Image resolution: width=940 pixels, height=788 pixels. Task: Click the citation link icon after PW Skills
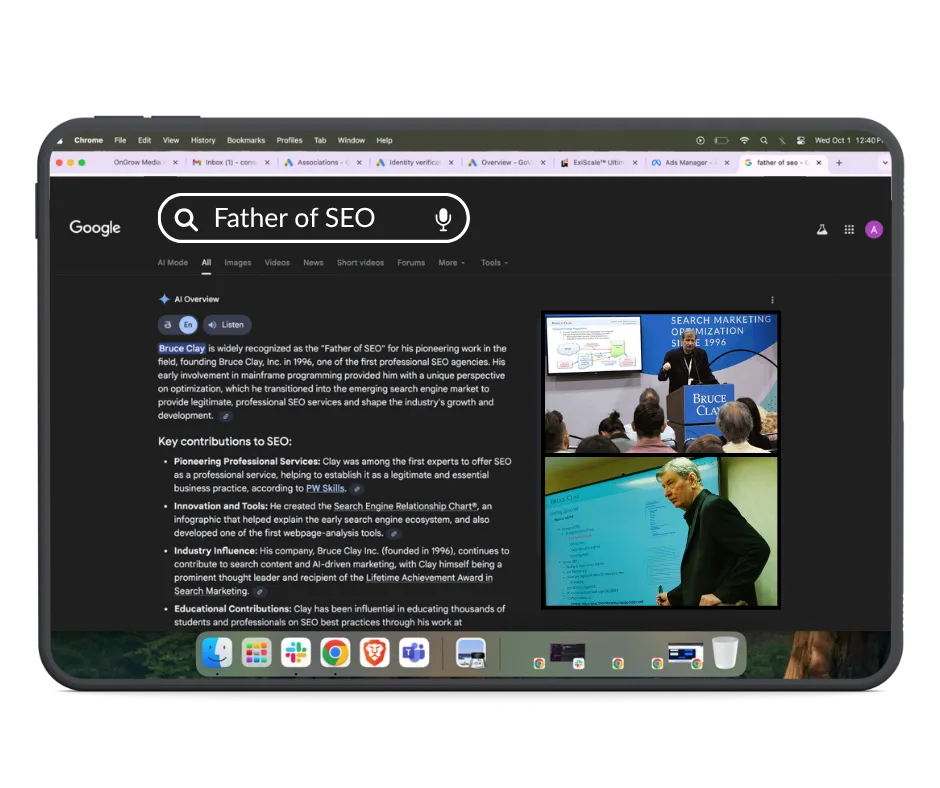coord(357,489)
